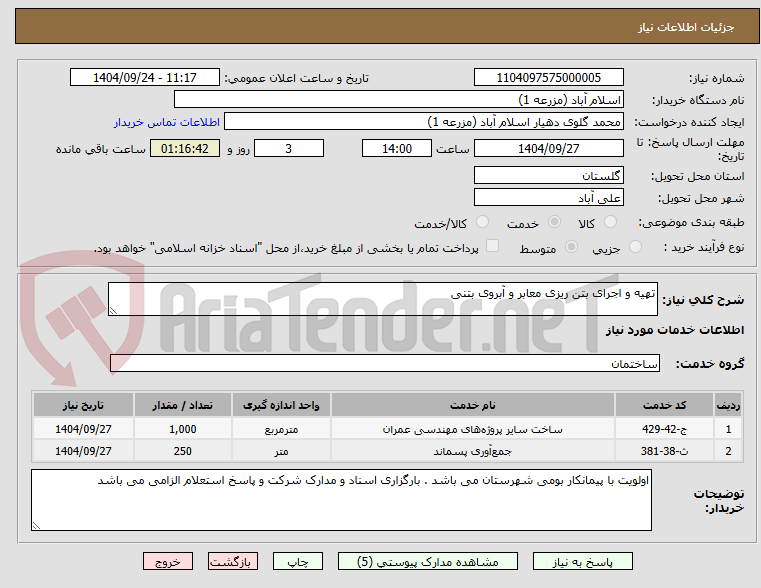This screenshot has width=761, height=588.
Task: Click ساخت سایر پروژه‌های مهندسی عمران cell
Action: [x=472, y=429]
